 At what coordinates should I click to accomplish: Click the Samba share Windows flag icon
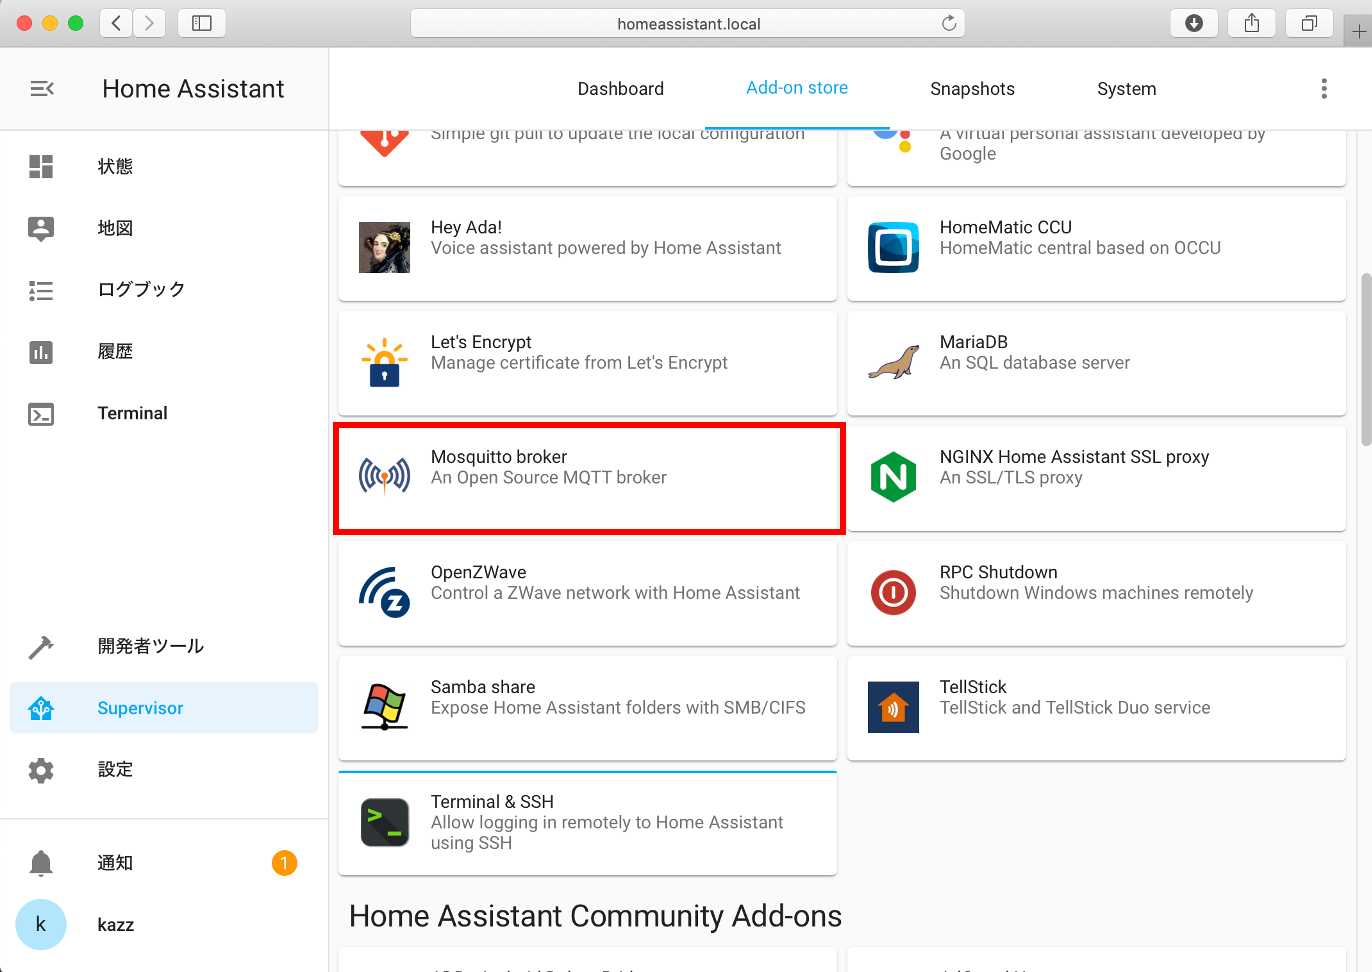[385, 707]
